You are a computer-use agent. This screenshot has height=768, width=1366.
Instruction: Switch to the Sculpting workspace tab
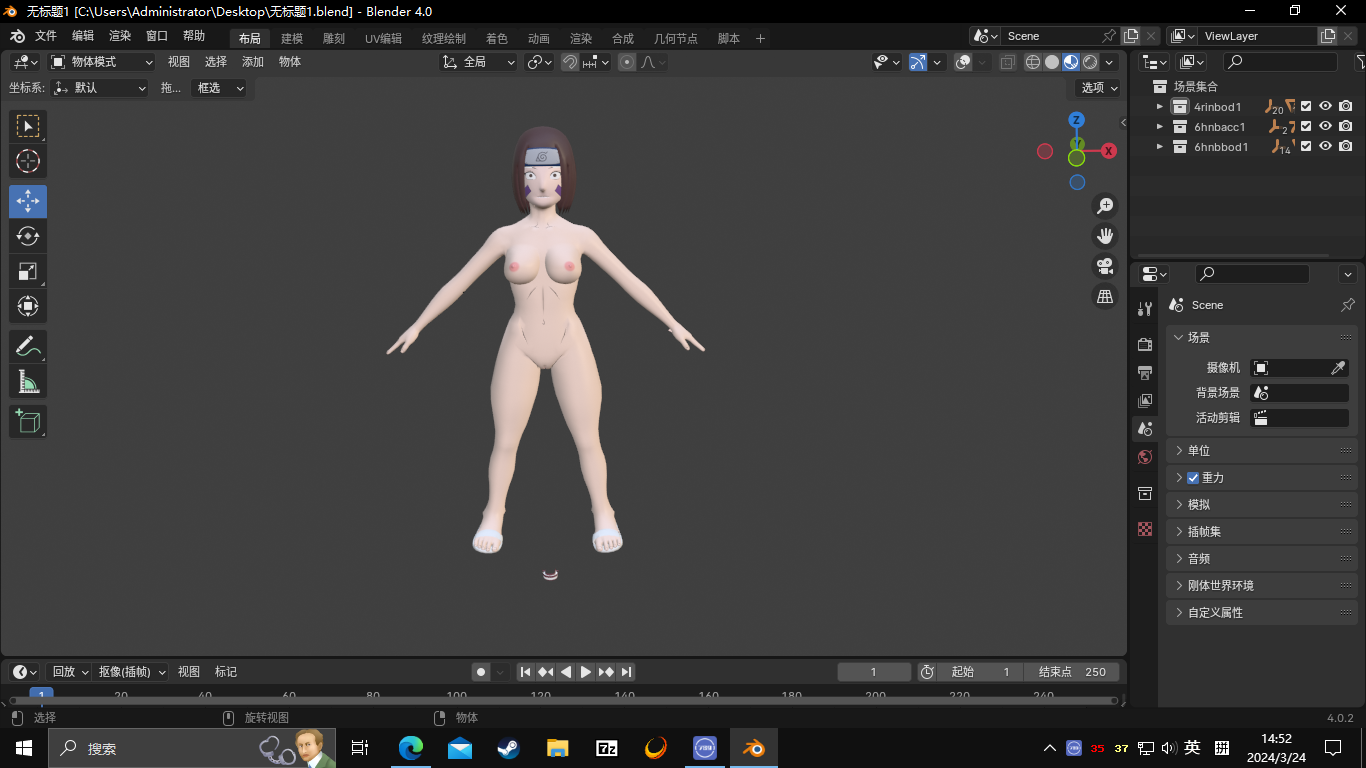point(334,39)
